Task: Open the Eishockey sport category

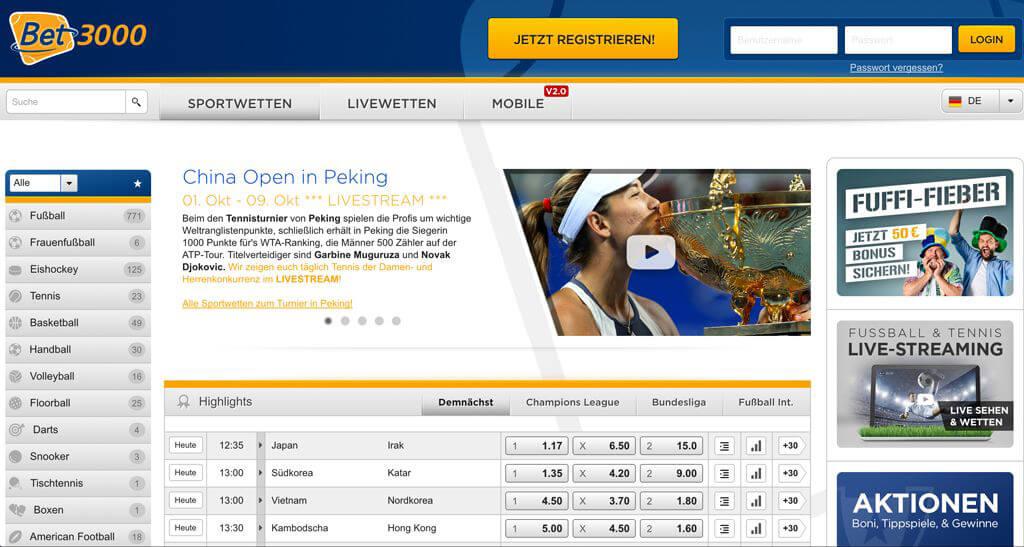Action: 78,270
